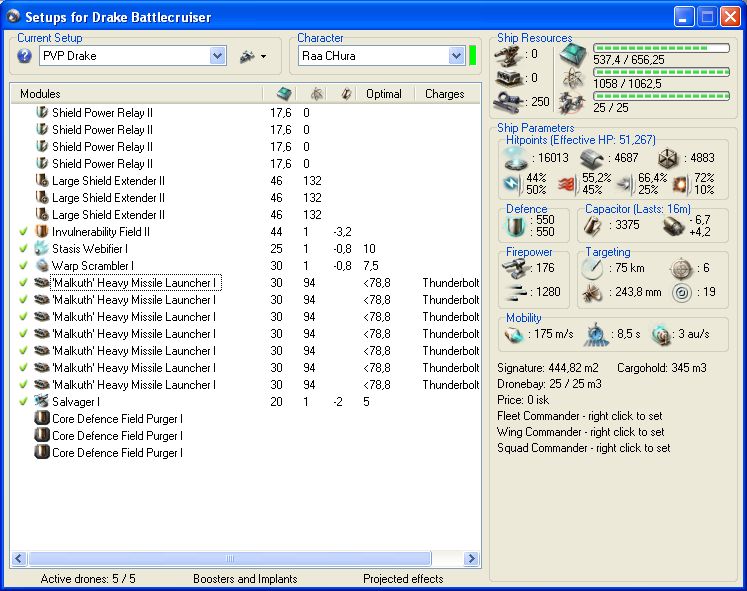Toggle the Salvager I active checkmark
The width and height of the screenshot is (747, 591).
tap(23, 401)
